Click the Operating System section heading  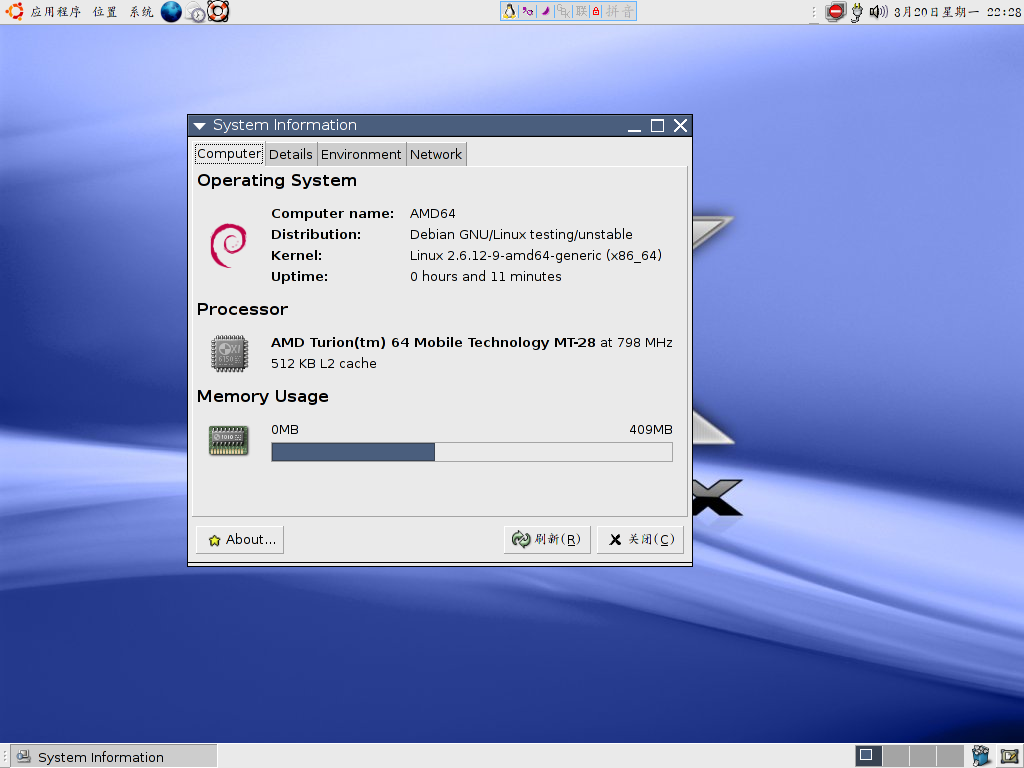pyautogui.click(x=277, y=181)
